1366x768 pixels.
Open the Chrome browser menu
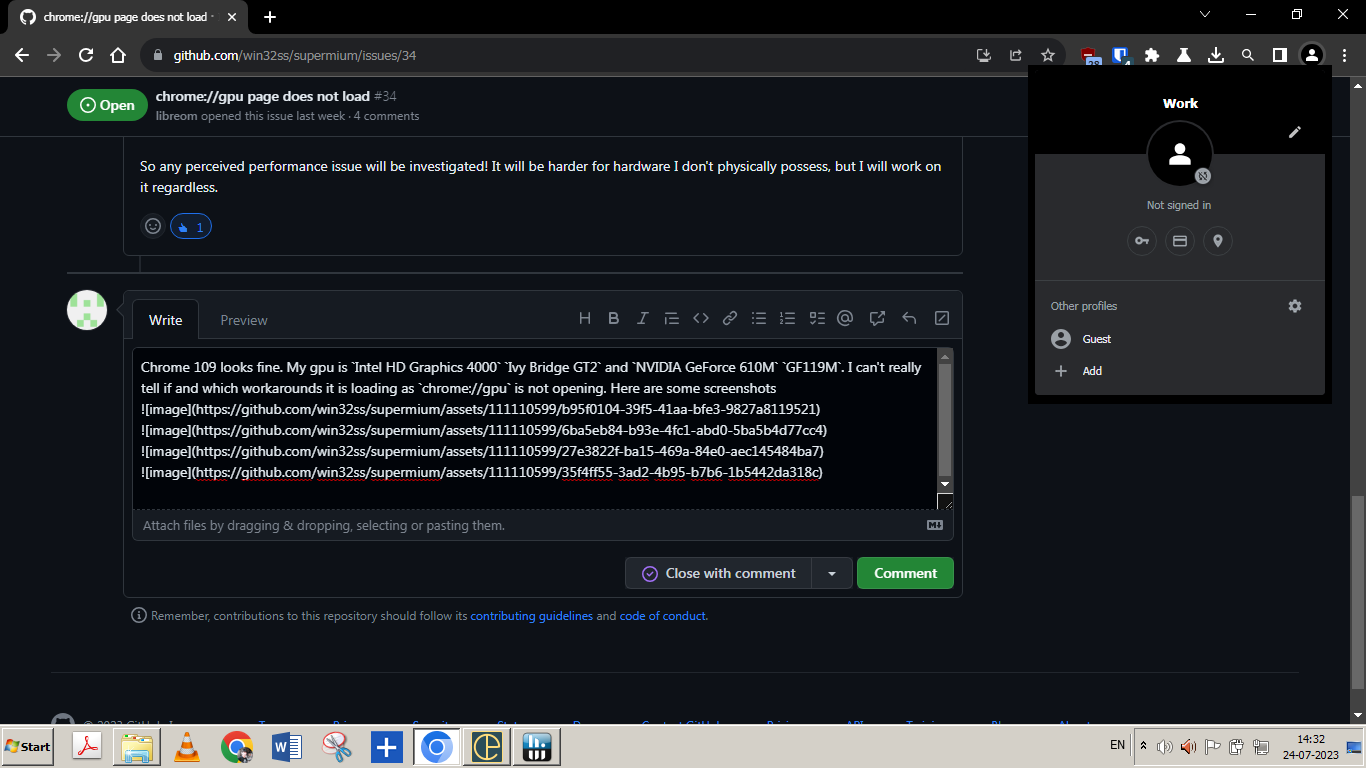[1343, 57]
